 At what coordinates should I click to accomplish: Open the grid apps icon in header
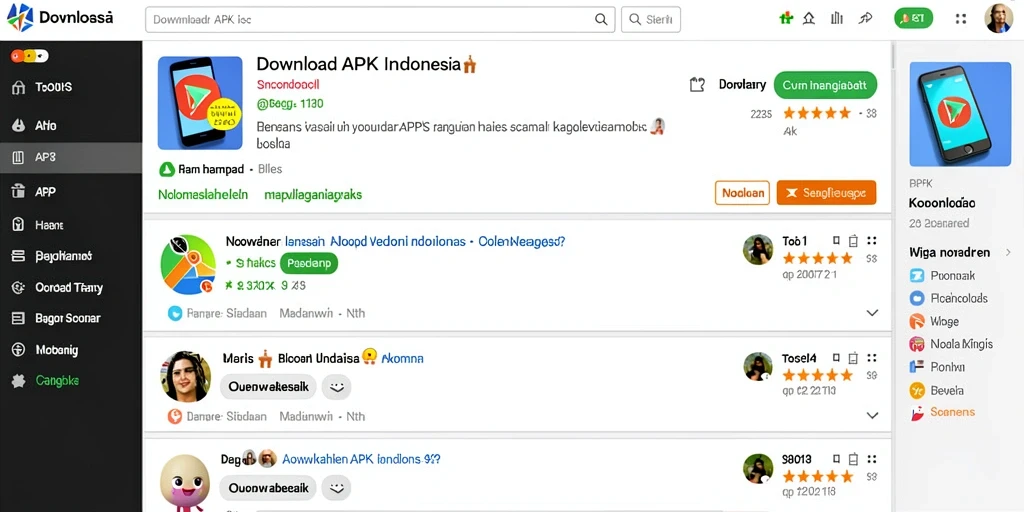[x=961, y=19]
